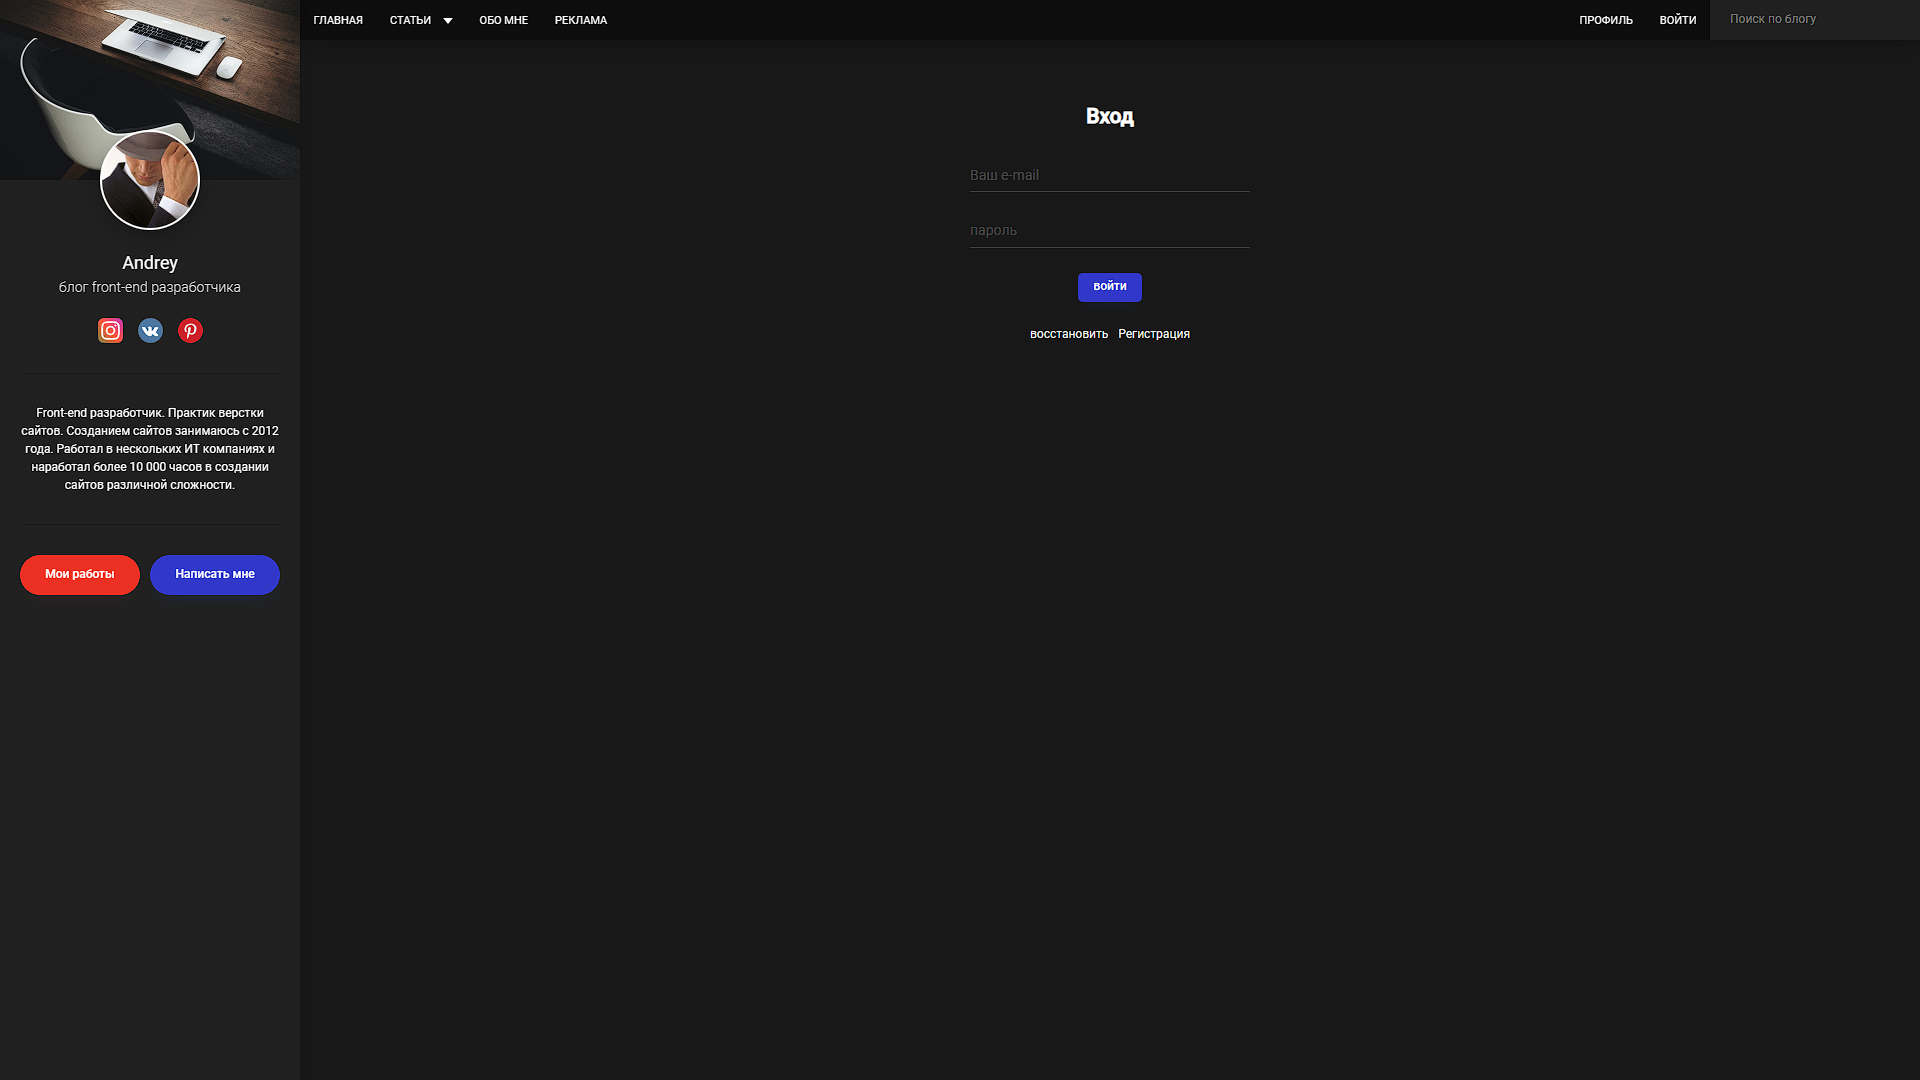Open the red Мои работы button
The image size is (1920, 1080).
[x=80, y=575]
